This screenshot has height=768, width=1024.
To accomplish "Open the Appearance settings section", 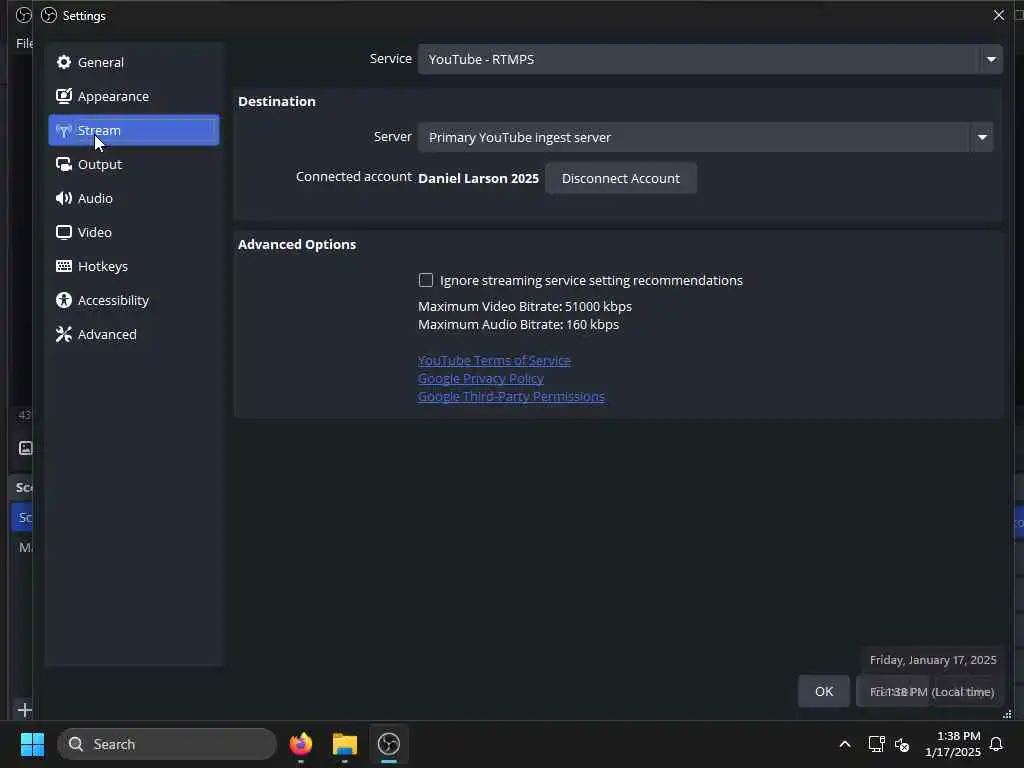I will click(134, 96).
